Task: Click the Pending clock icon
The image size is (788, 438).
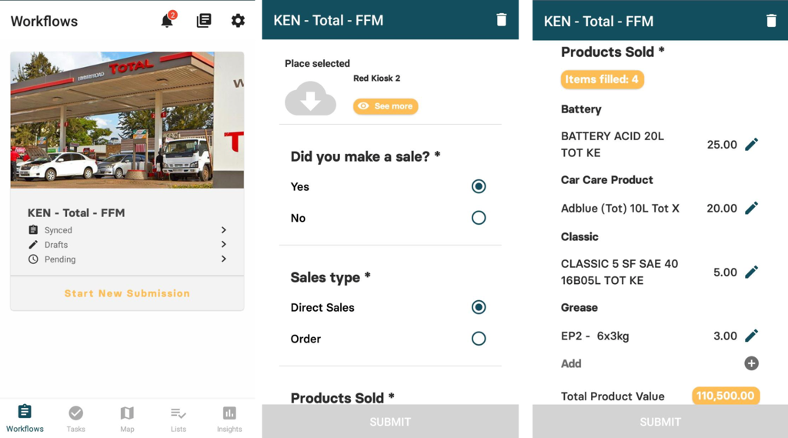Action: [x=33, y=259]
